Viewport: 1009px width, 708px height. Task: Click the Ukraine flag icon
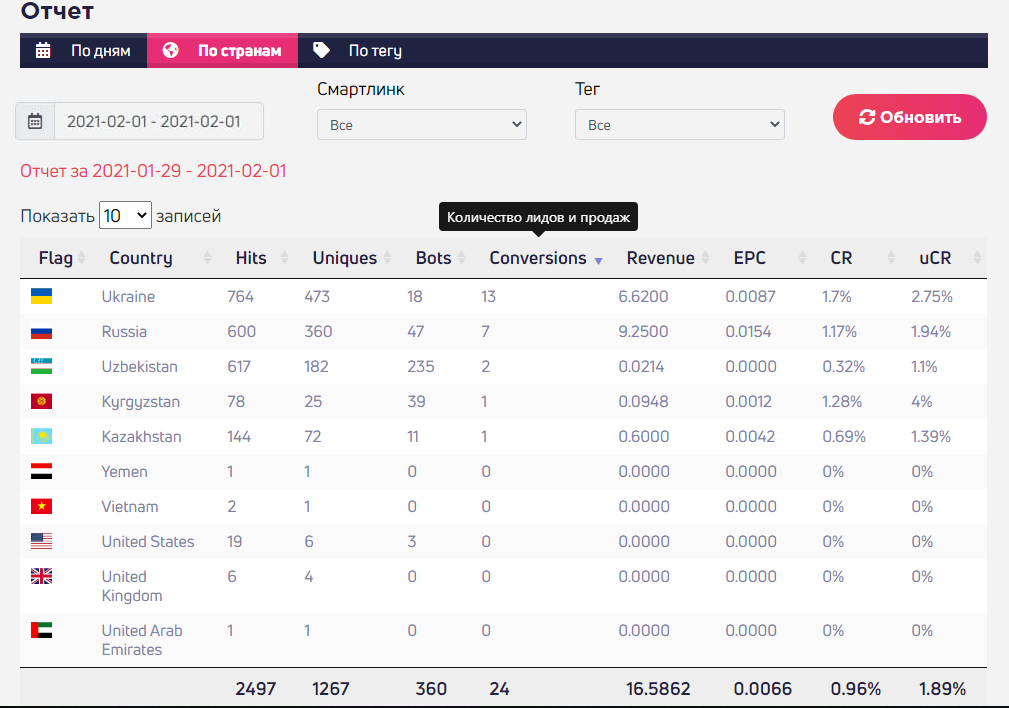pyautogui.click(x=41, y=296)
